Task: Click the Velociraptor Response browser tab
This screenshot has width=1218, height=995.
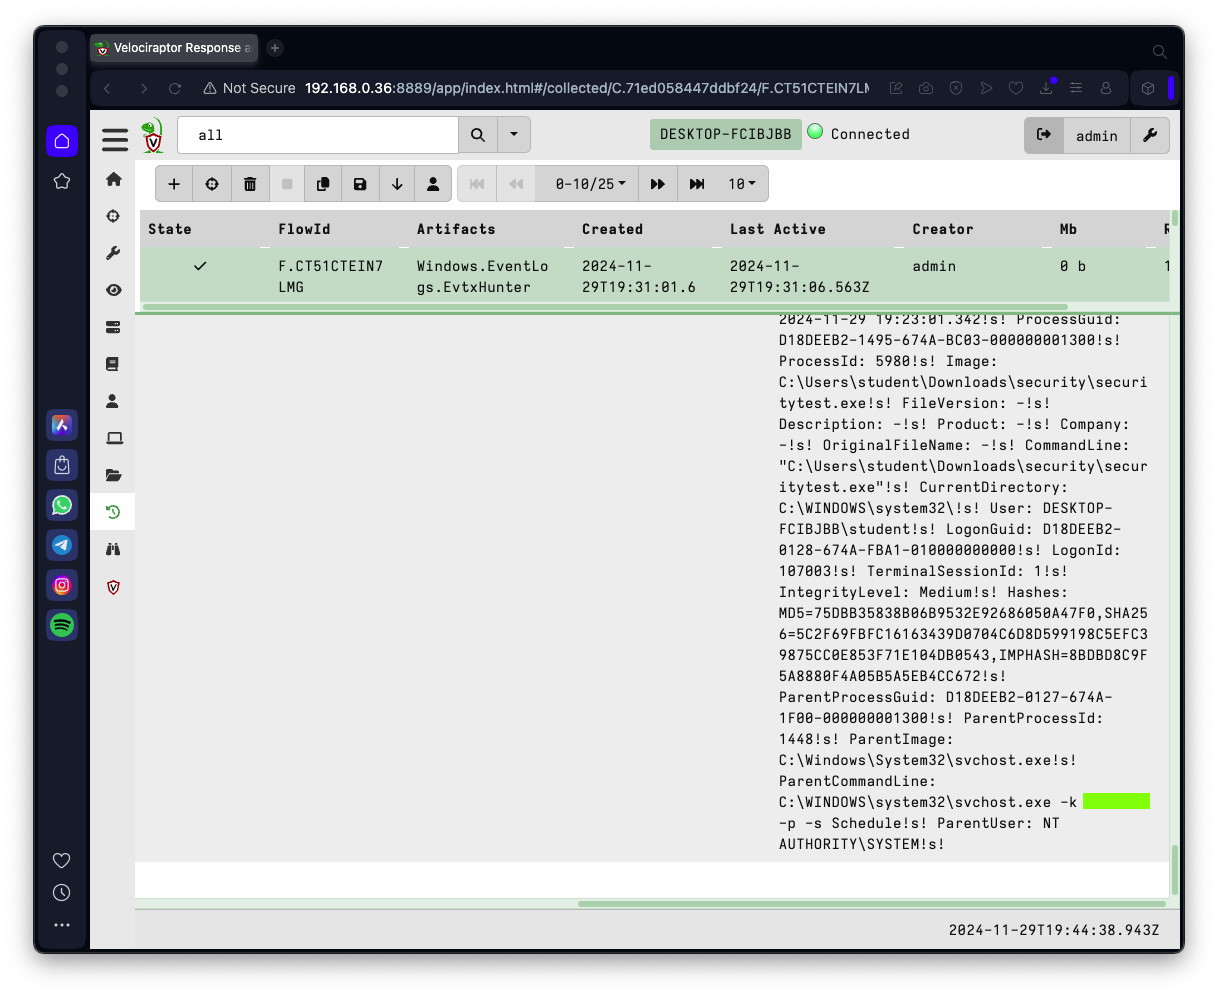Action: pyautogui.click(x=174, y=48)
